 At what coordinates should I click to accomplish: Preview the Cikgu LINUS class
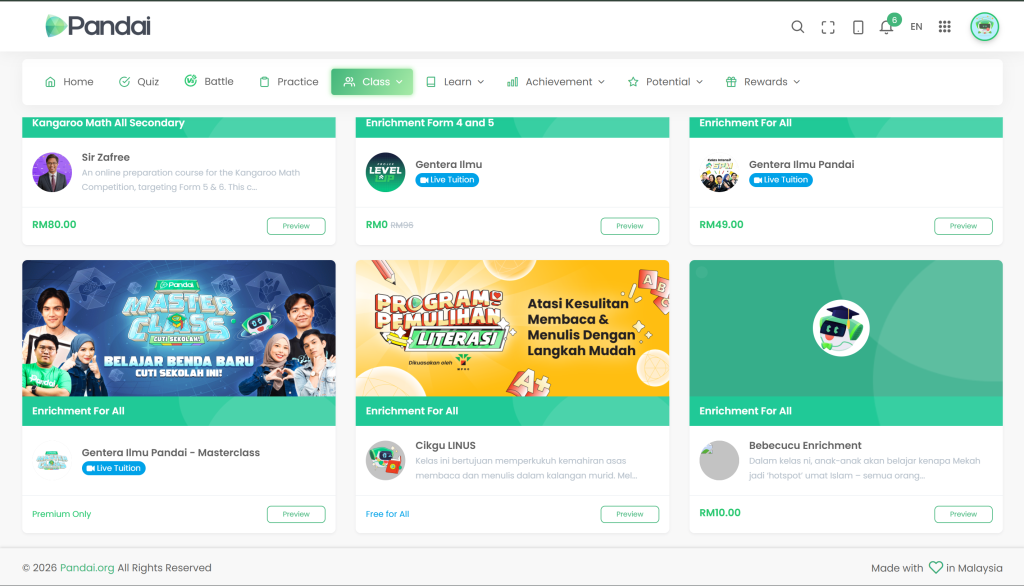tap(629, 514)
